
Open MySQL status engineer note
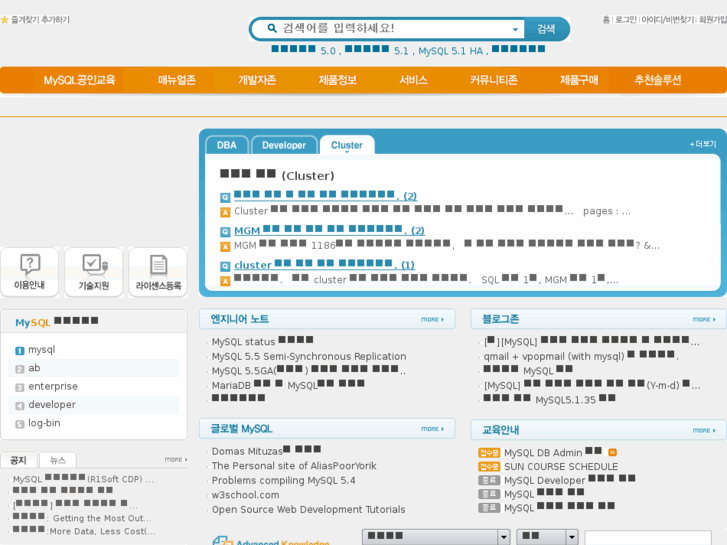pos(262,341)
